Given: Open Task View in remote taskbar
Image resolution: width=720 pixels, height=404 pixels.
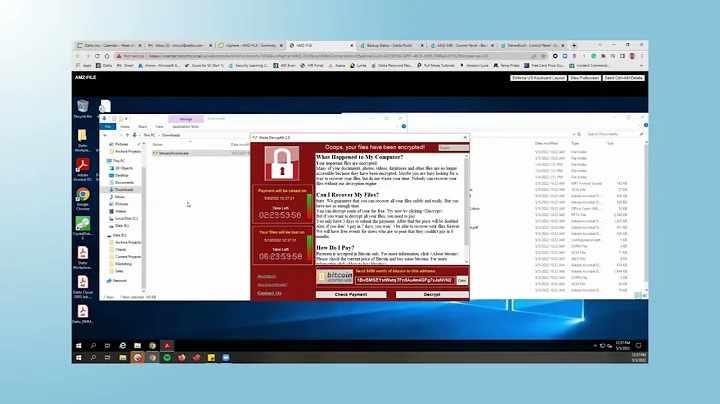Looking at the screenshot, I should (x=107, y=345).
